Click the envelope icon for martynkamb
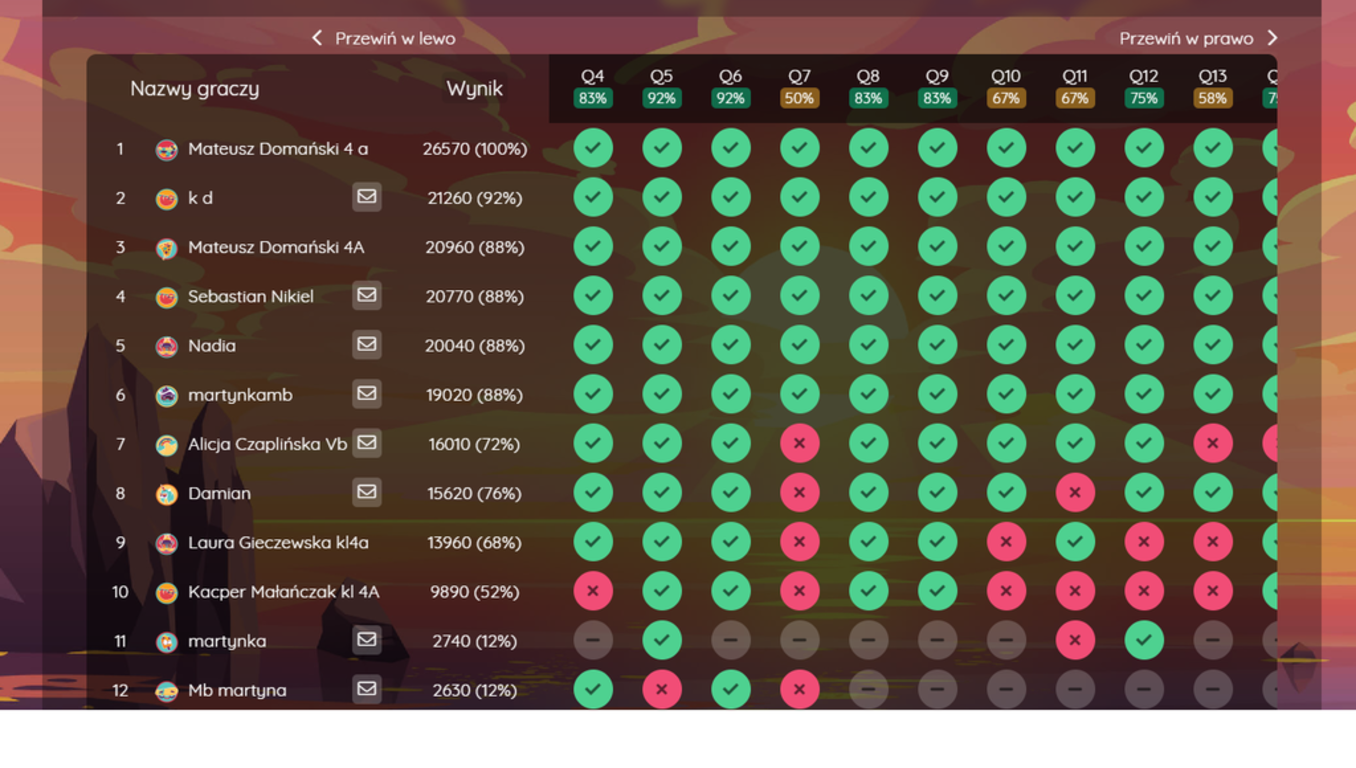 click(x=367, y=394)
